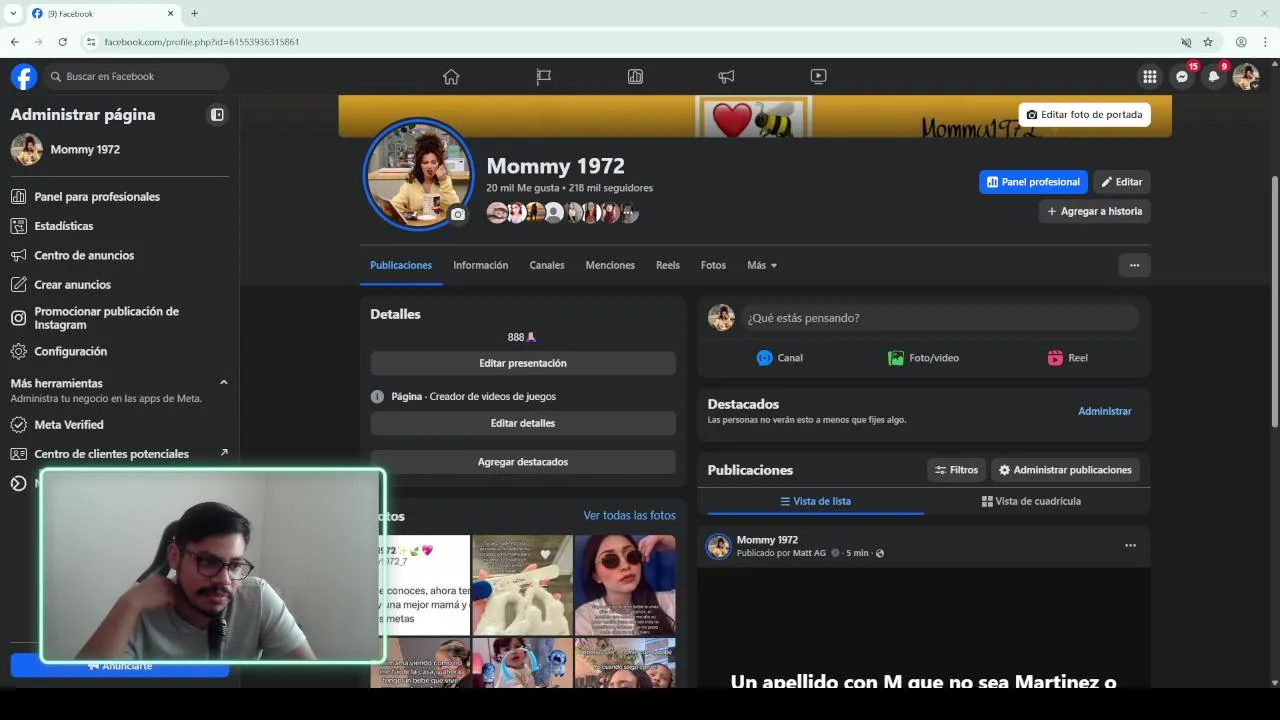
Task: Open the sunglasses girl photo thumbnail
Action: [625, 585]
